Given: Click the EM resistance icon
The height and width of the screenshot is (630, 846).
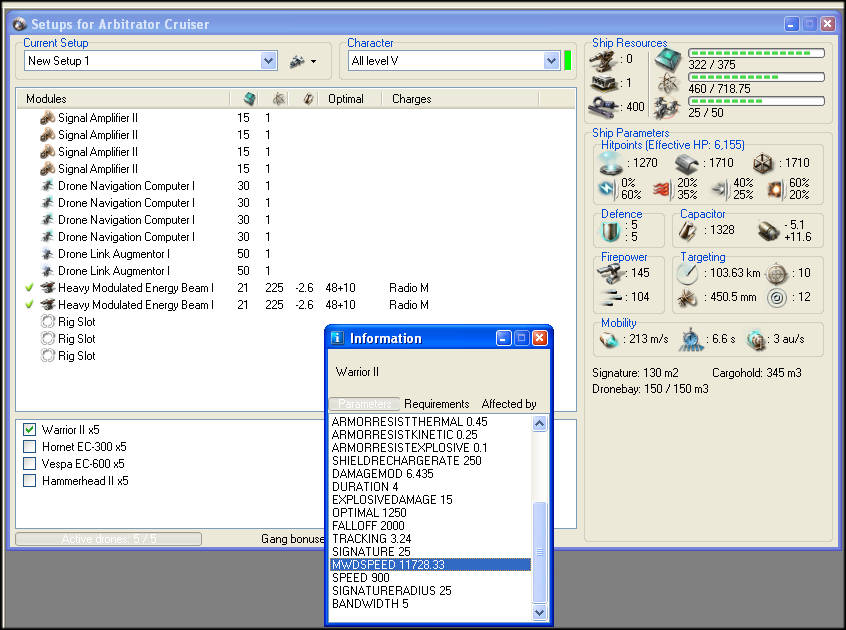Looking at the screenshot, I should point(608,188).
